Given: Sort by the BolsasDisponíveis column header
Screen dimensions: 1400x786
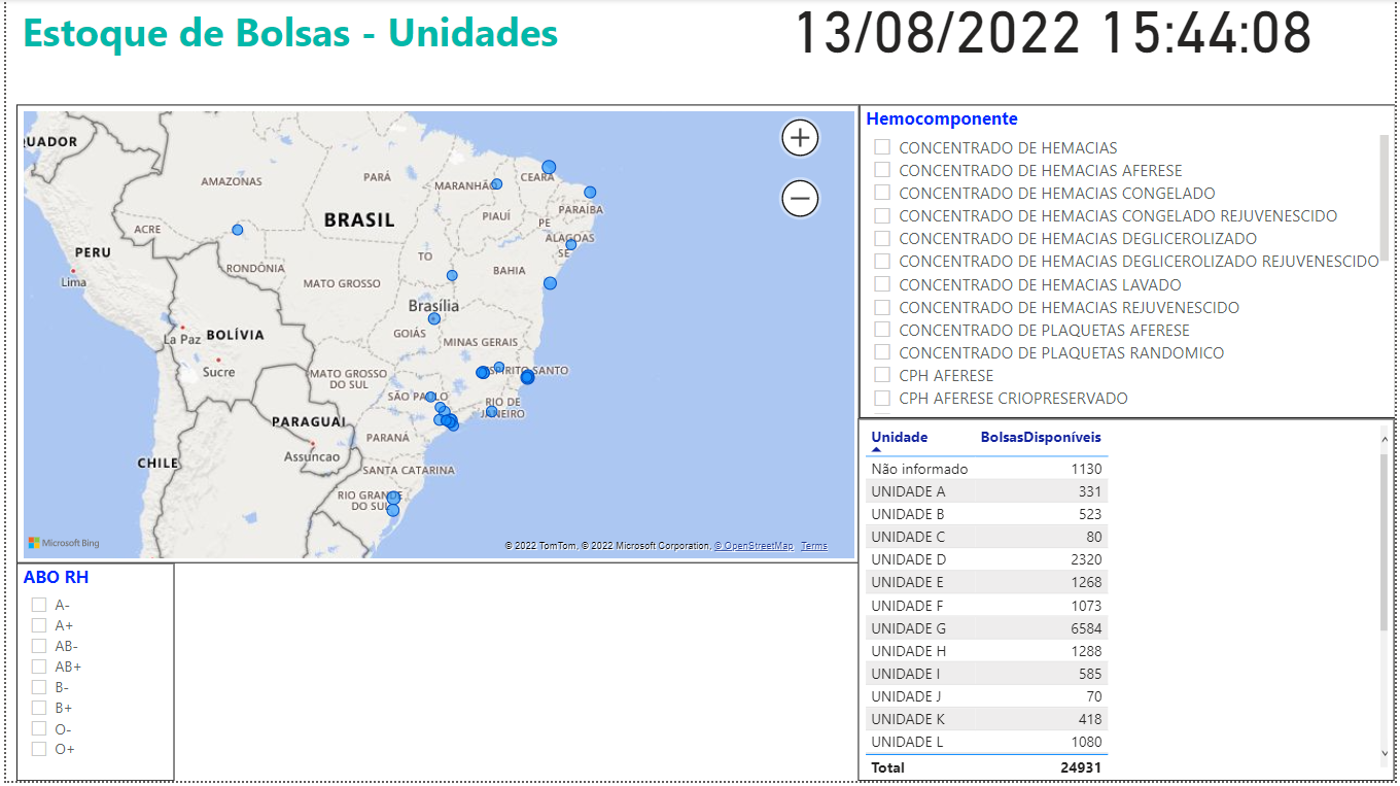Looking at the screenshot, I should click(1040, 437).
